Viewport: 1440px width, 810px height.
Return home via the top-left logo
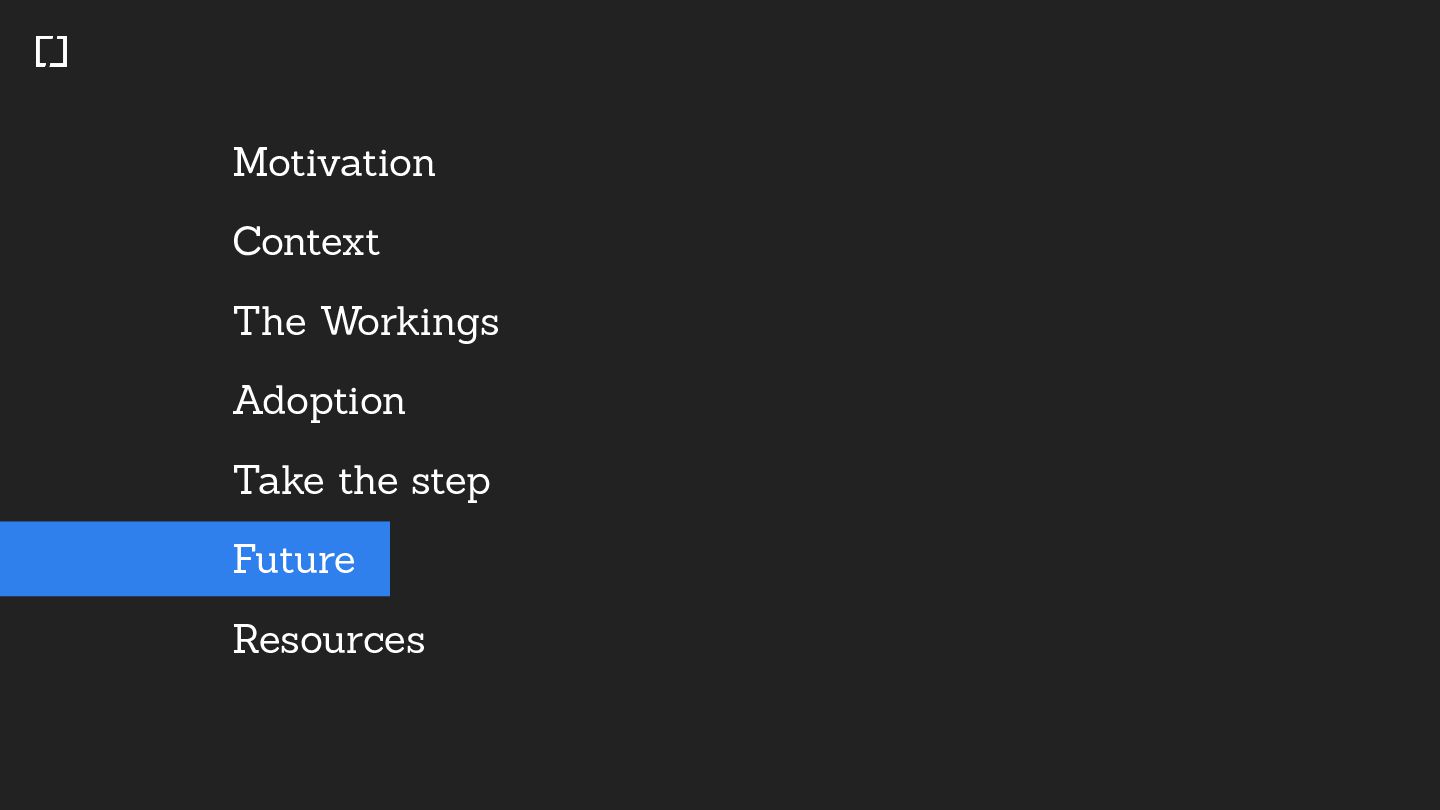(x=51, y=52)
